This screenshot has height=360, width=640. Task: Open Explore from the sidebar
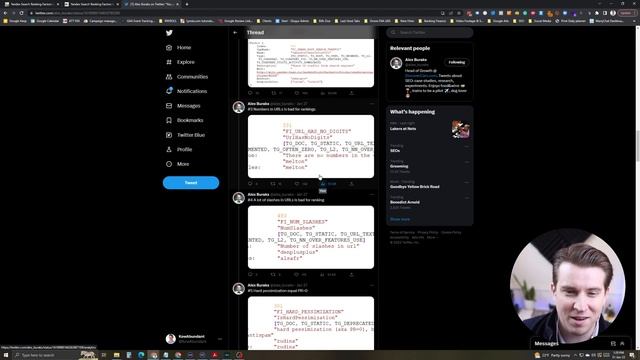coord(180,62)
